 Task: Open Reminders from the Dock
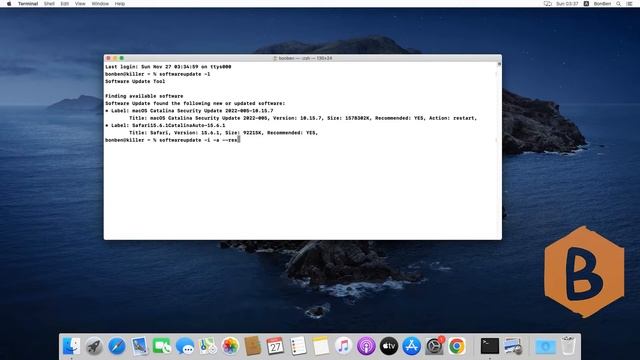coord(298,346)
